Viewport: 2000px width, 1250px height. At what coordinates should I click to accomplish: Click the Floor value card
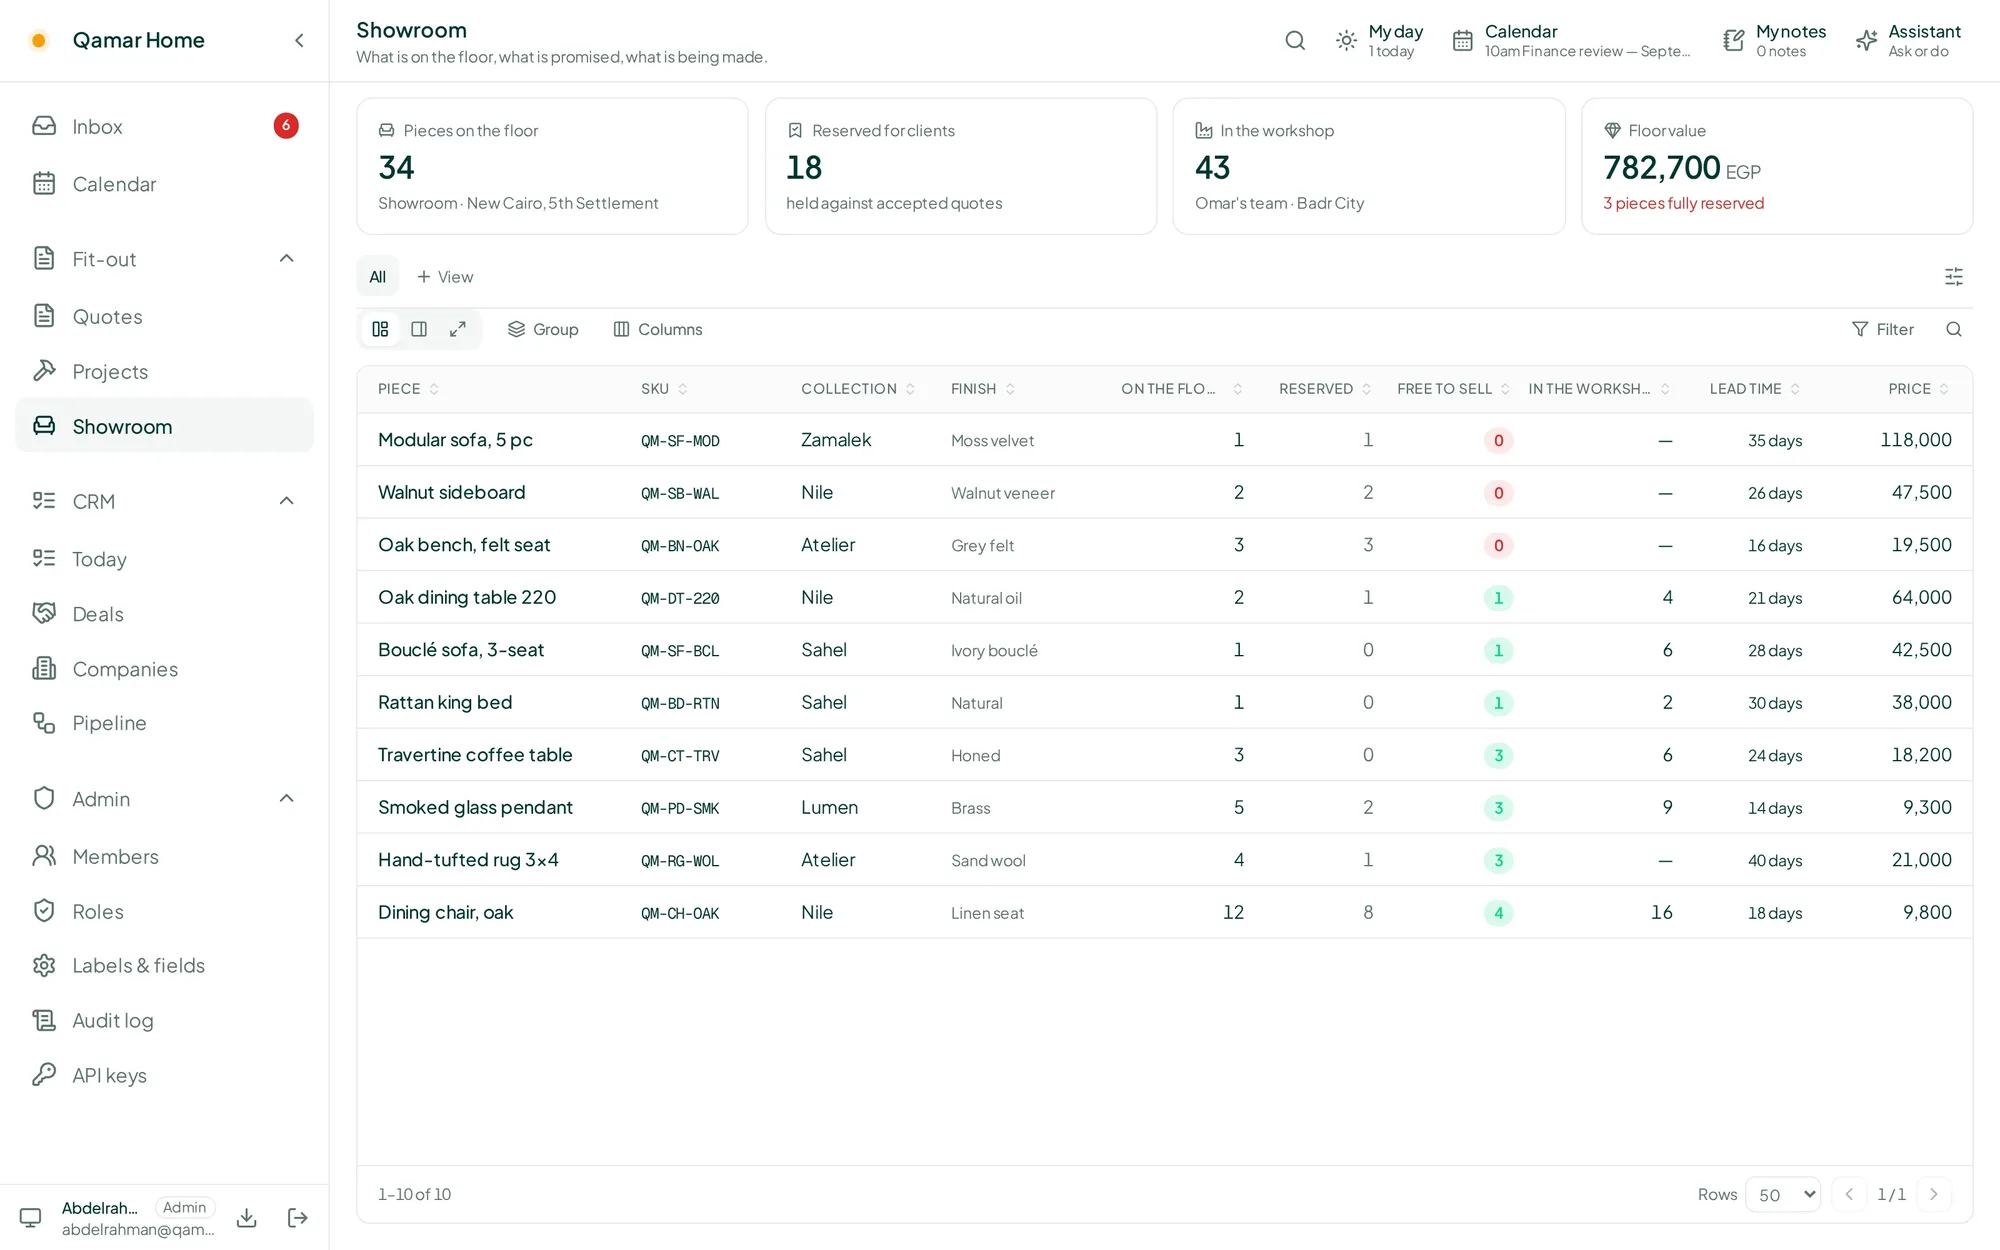click(x=1776, y=166)
